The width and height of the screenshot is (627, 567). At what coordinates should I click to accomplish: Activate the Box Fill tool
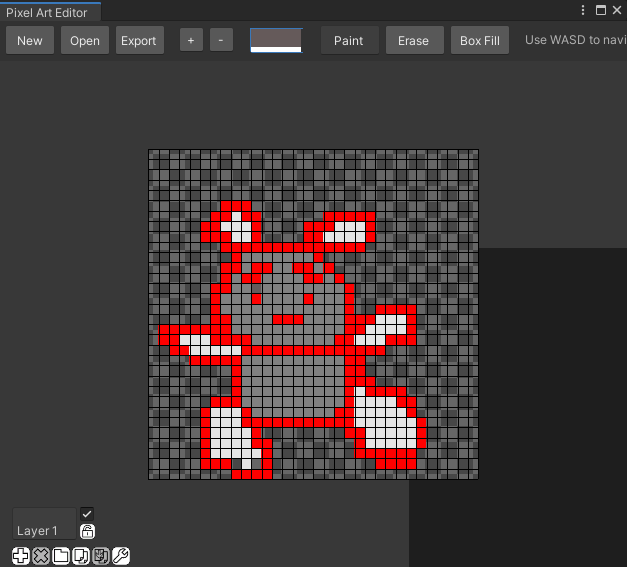[x=479, y=40]
